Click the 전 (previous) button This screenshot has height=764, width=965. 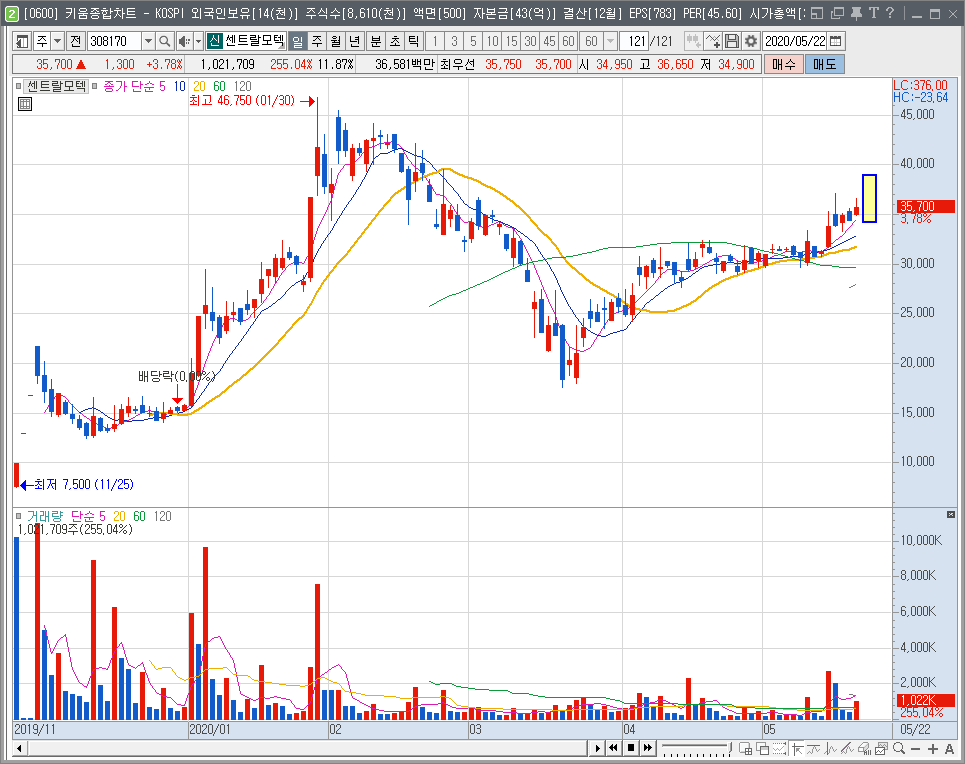(76, 41)
